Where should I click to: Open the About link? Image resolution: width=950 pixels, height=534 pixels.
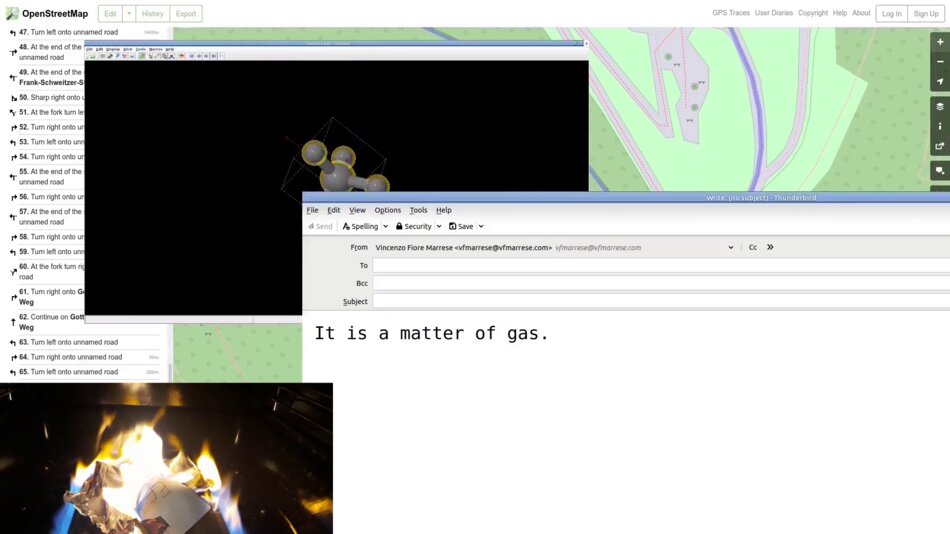coord(861,13)
